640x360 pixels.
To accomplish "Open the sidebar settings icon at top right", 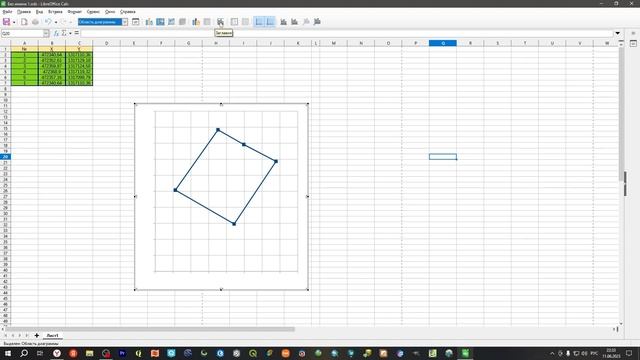I will pos(633,33).
